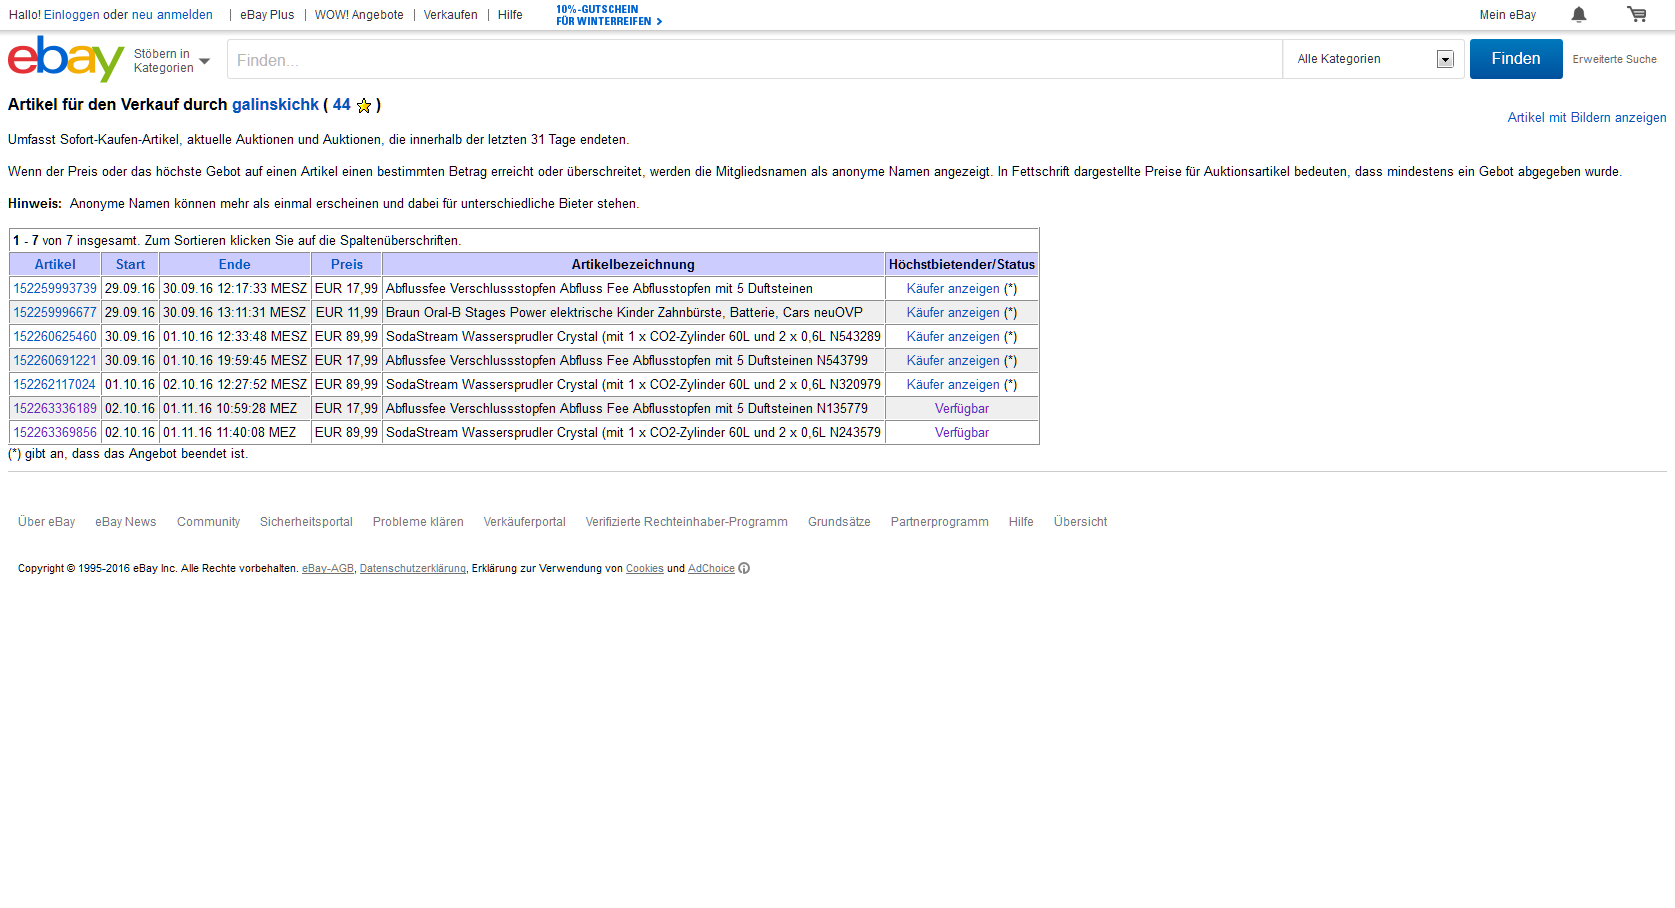The image size is (1675, 908).
Task: Open the Erweiterte Suche link
Action: pos(1614,59)
